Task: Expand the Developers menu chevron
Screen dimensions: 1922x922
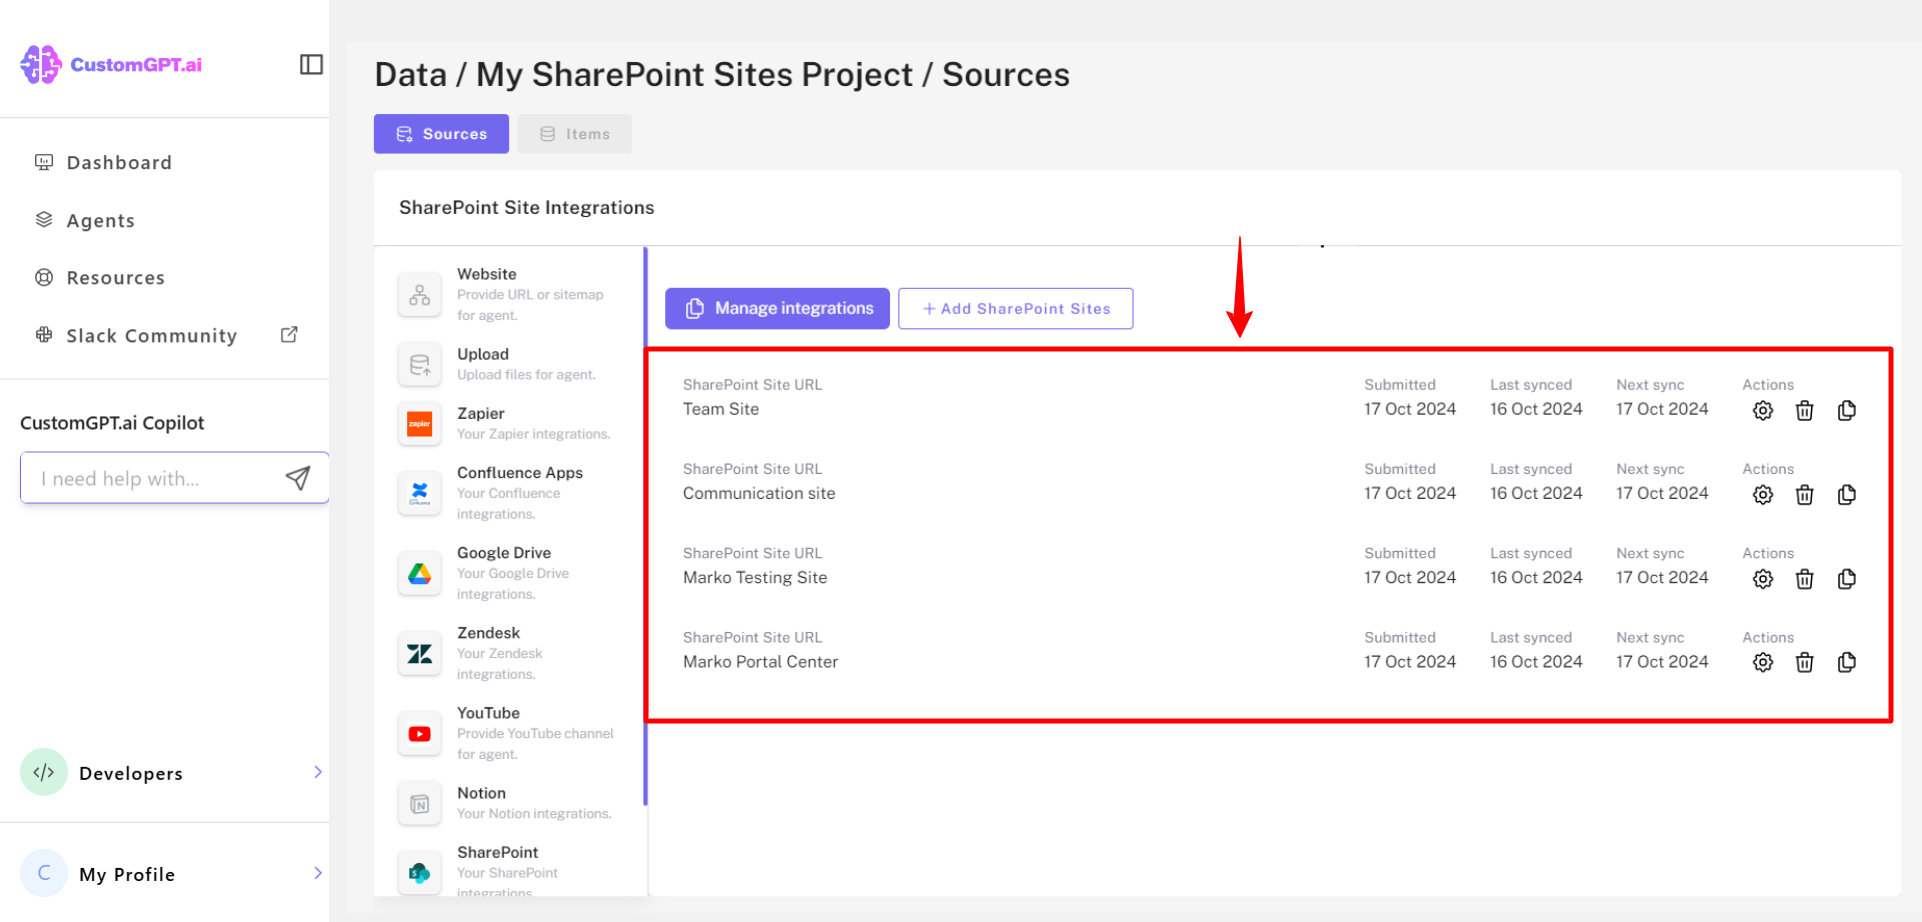Action: pos(318,772)
